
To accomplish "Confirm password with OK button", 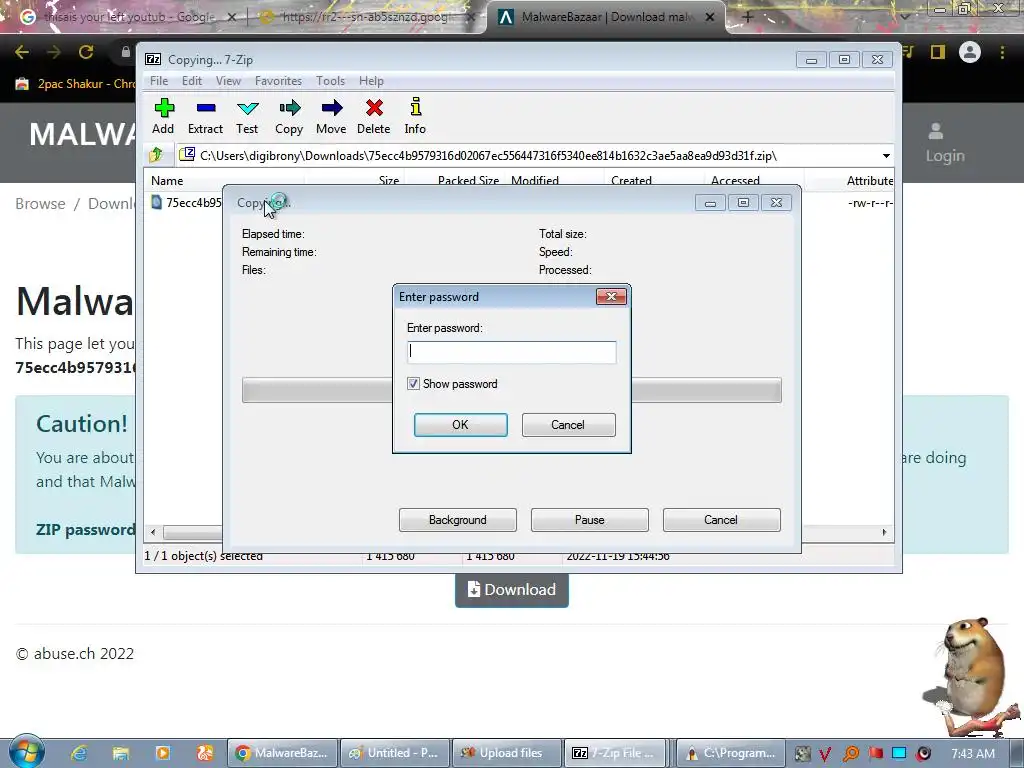I will tap(460, 424).
